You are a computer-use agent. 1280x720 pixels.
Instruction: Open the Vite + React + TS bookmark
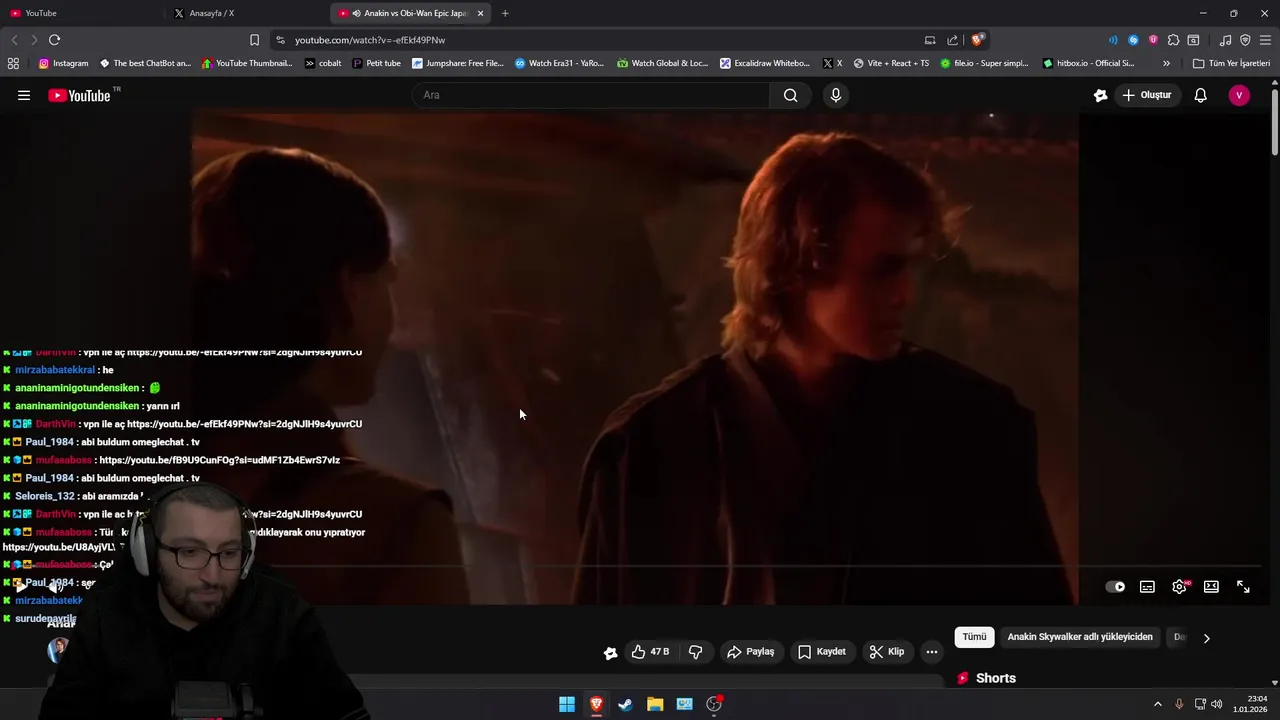[x=891, y=63]
